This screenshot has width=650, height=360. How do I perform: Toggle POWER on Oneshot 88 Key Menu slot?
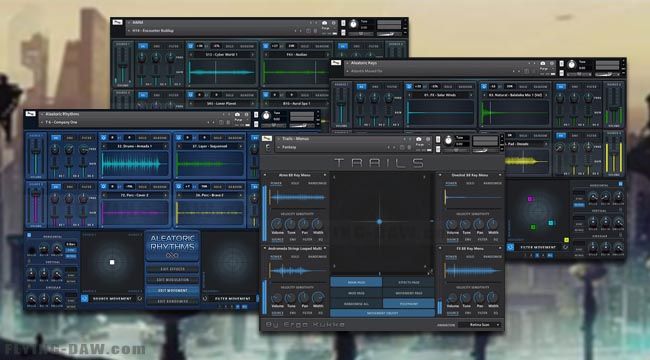click(451, 183)
